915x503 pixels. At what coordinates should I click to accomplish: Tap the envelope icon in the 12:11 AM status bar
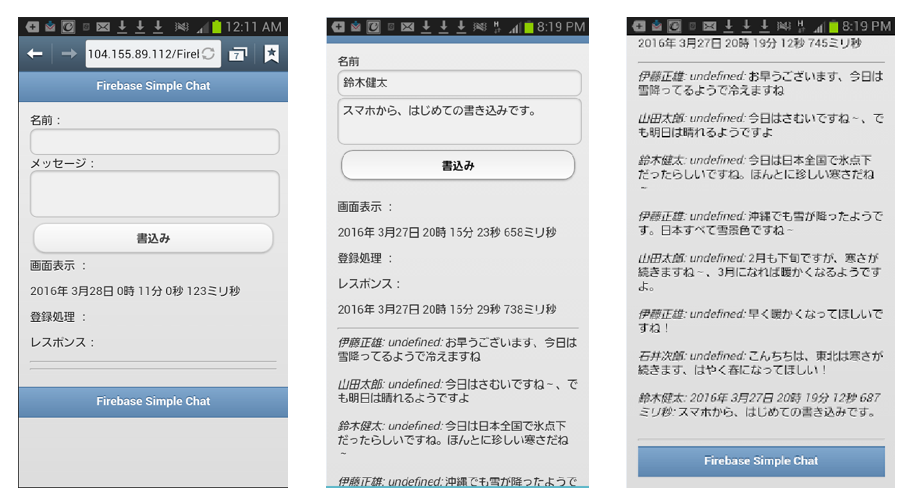103,27
